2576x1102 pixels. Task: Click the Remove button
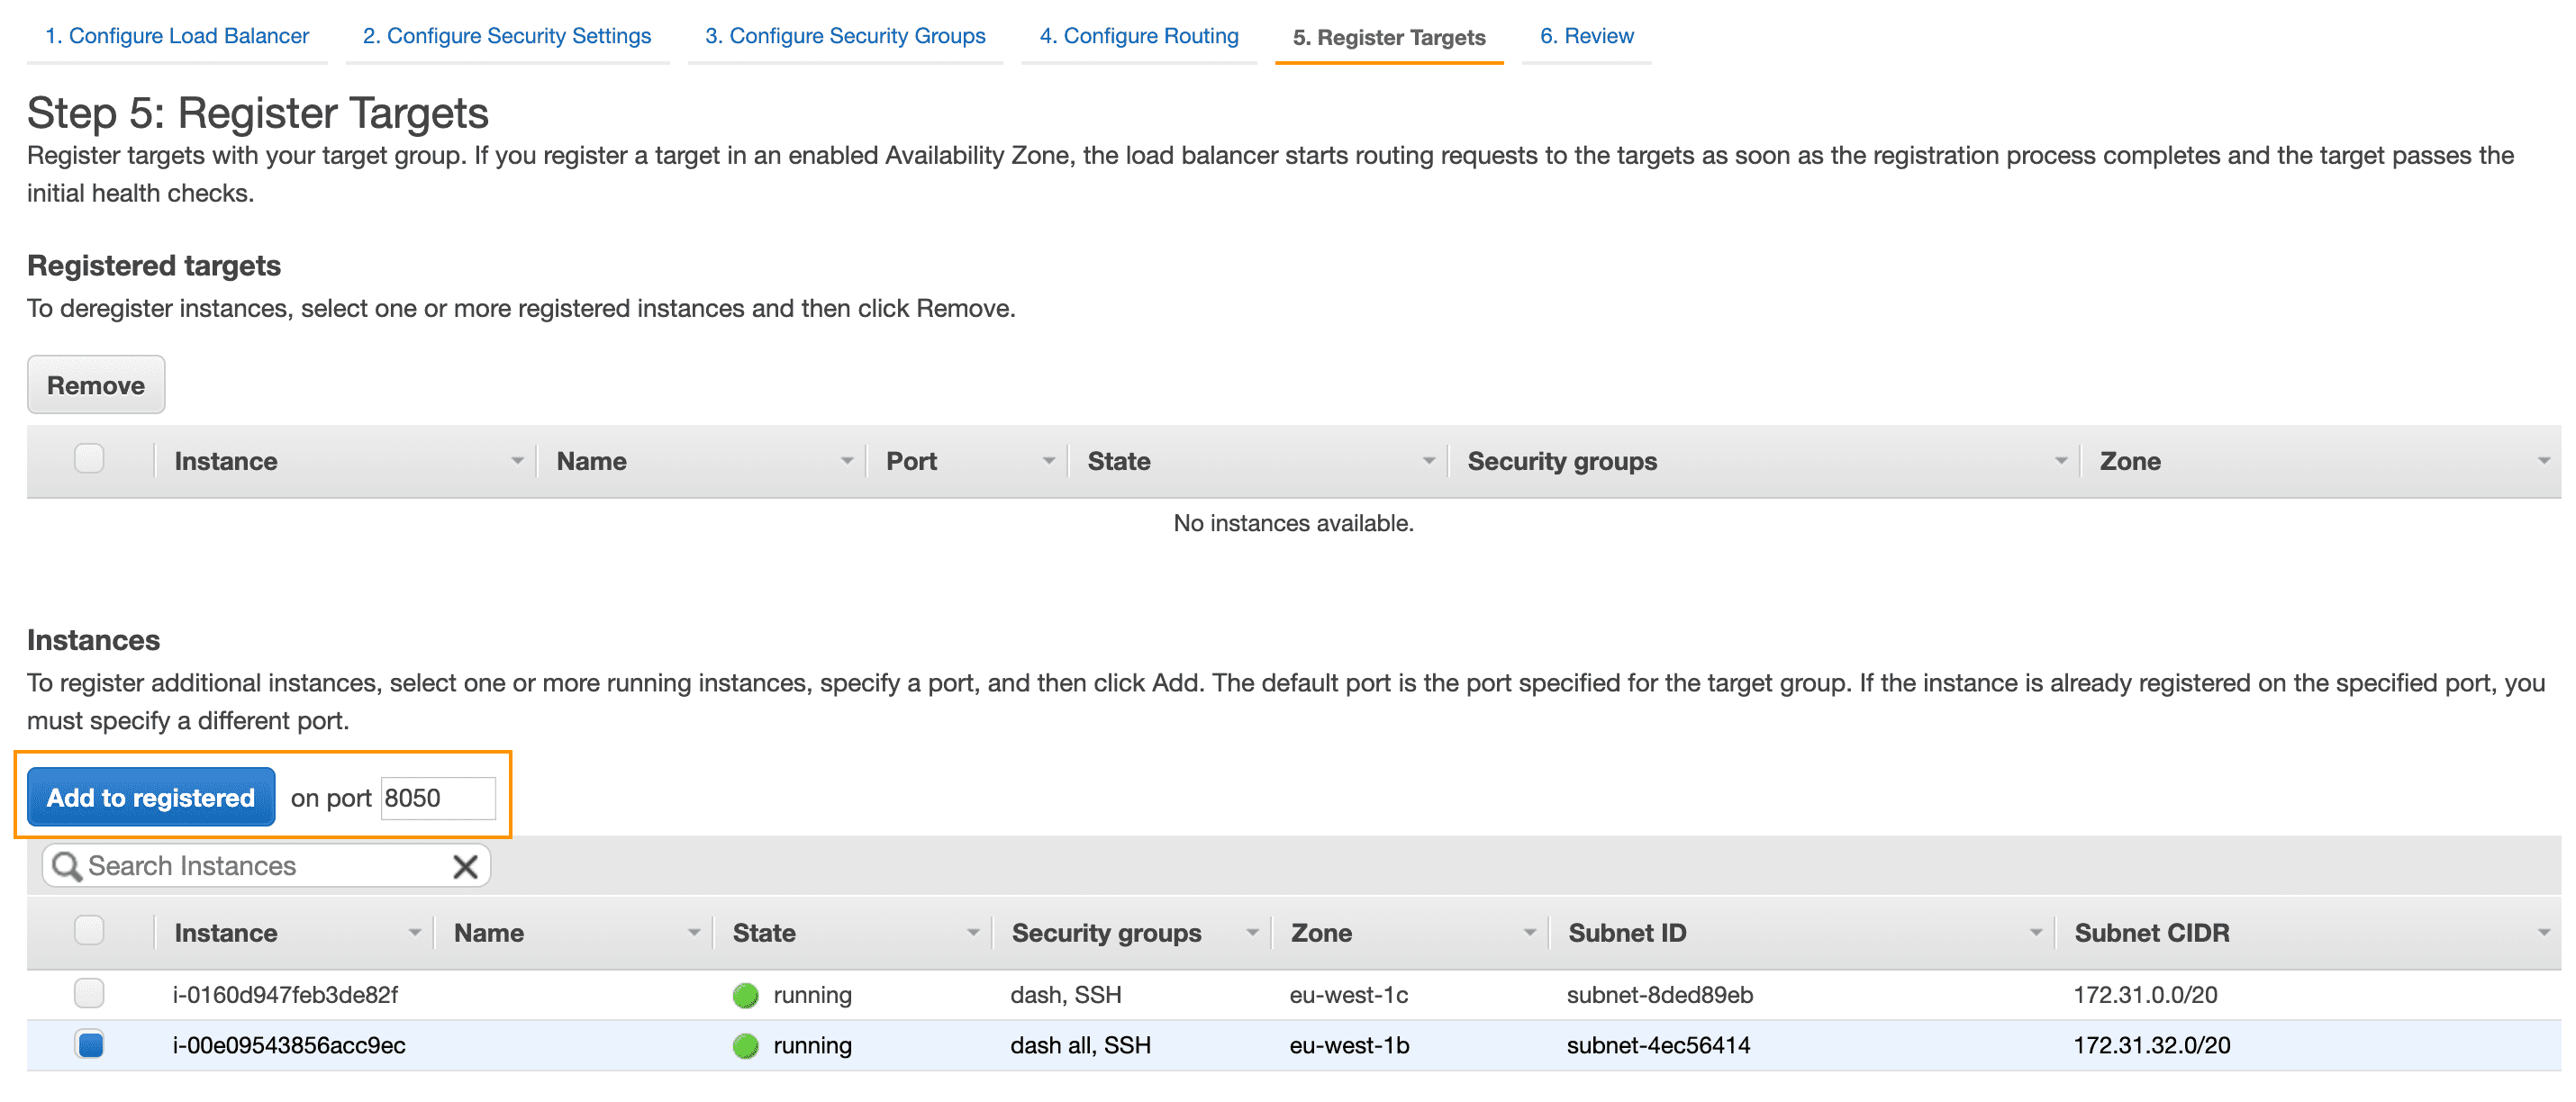96,385
